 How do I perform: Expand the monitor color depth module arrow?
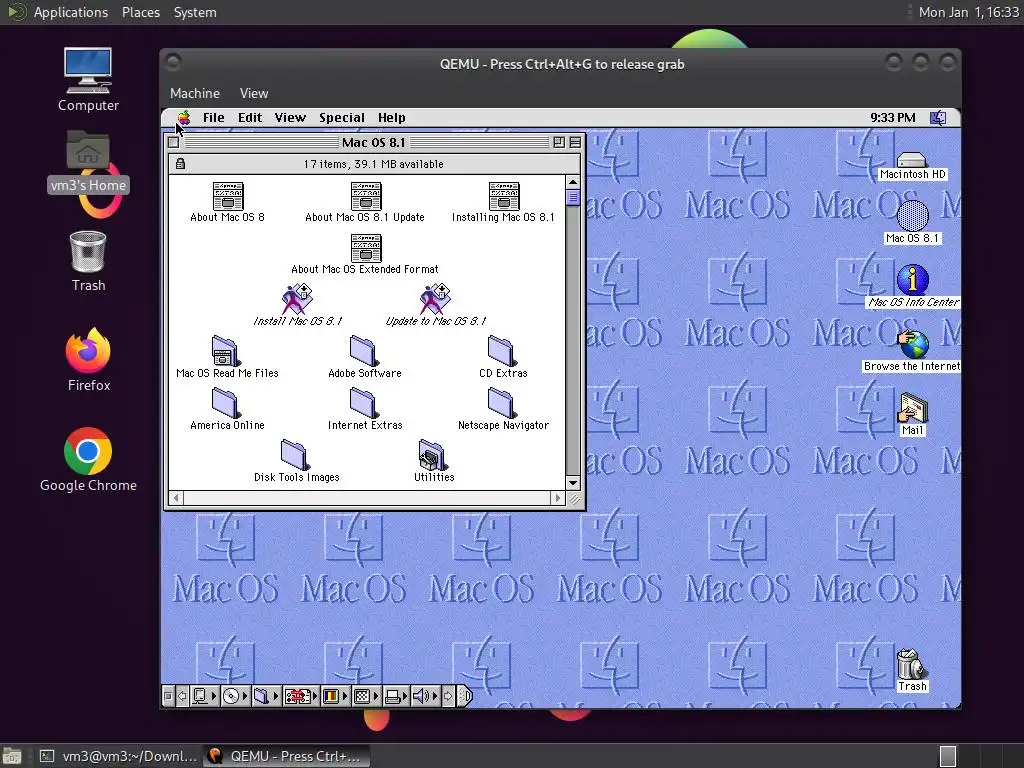pos(345,696)
